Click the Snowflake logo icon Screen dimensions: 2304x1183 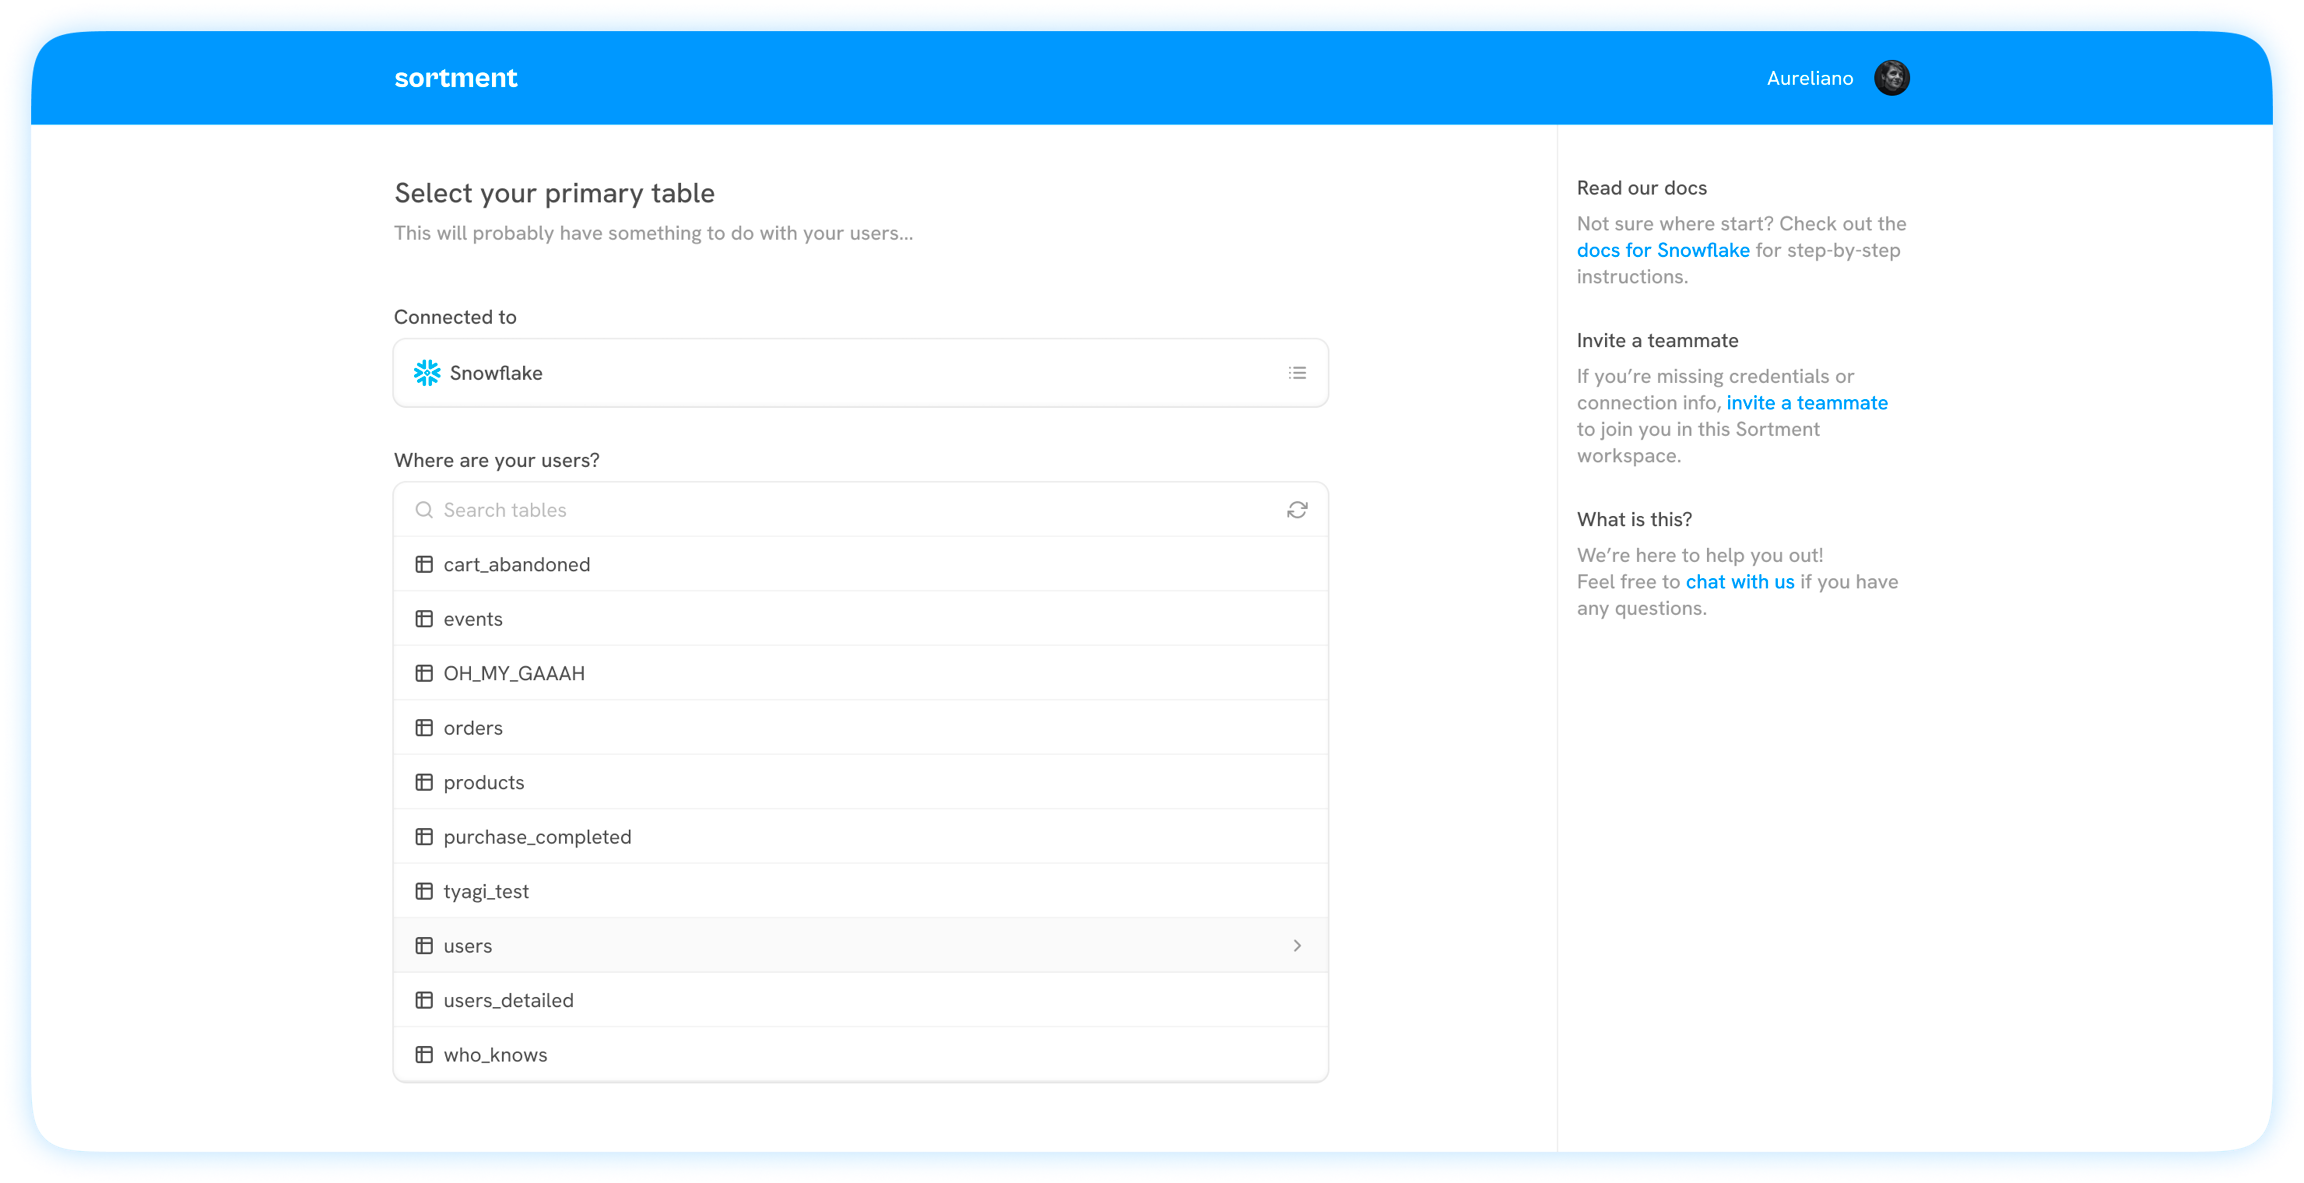(x=427, y=373)
